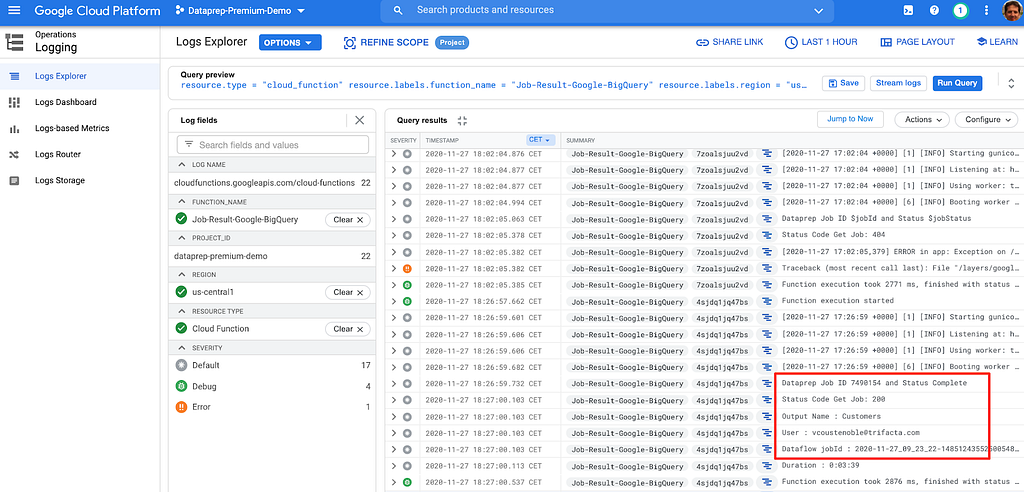Collapse the SEVERITY section

tap(182, 348)
